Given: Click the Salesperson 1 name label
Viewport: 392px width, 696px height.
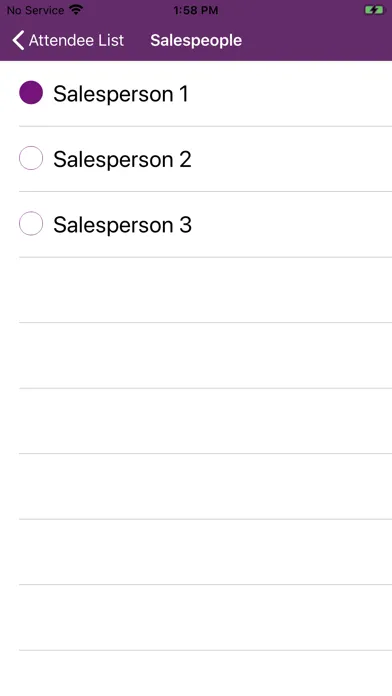Looking at the screenshot, I should [121, 94].
